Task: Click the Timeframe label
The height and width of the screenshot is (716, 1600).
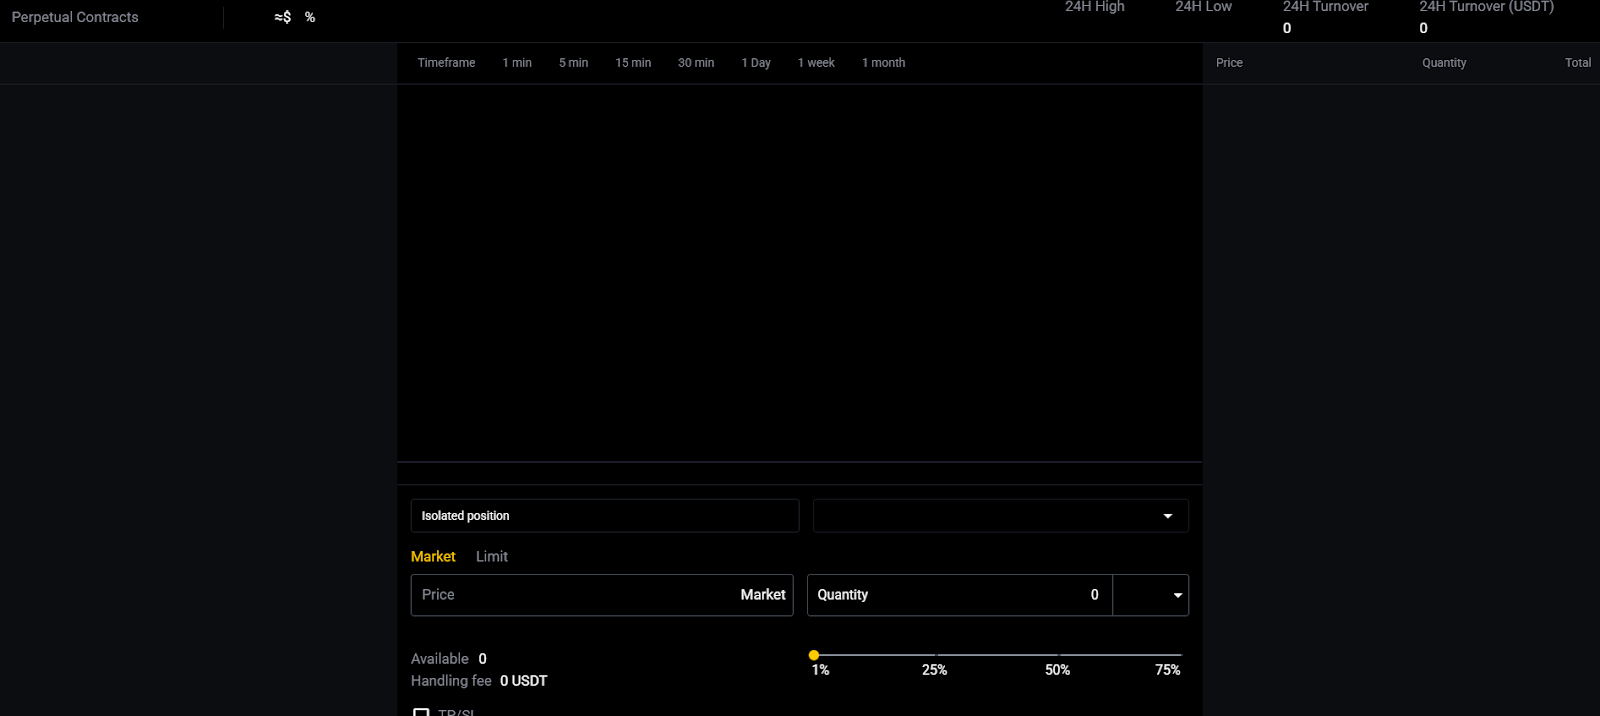Action: (446, 63)
